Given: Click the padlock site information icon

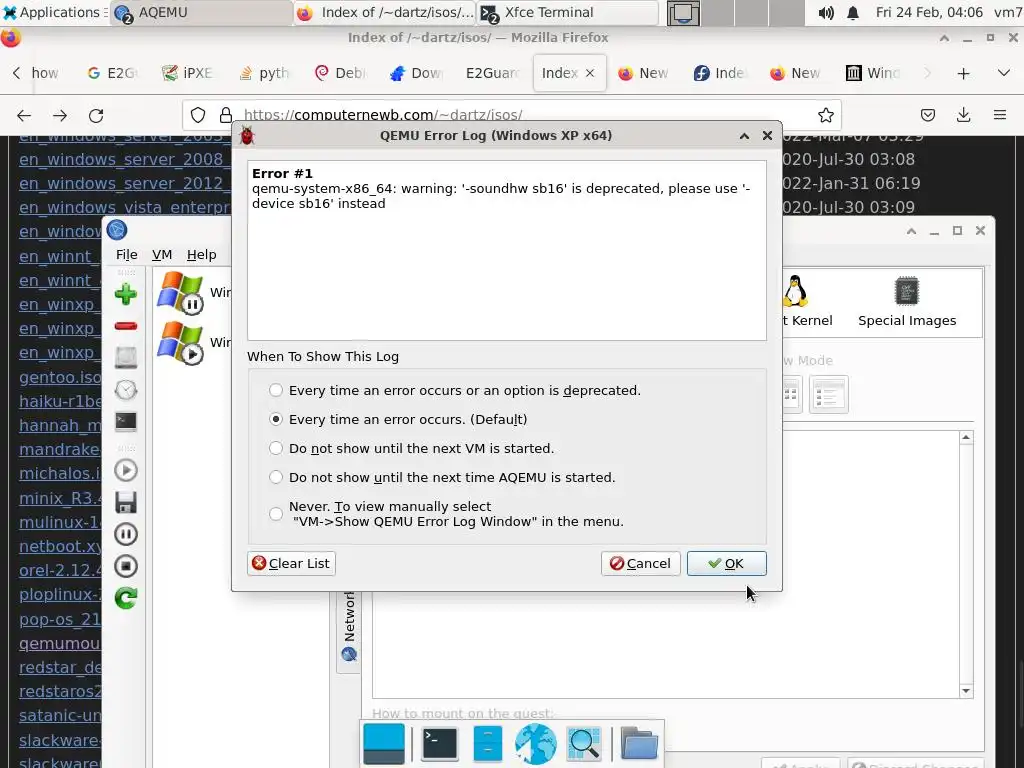Looking at the screenshot, I should click(x=226, y=115).
